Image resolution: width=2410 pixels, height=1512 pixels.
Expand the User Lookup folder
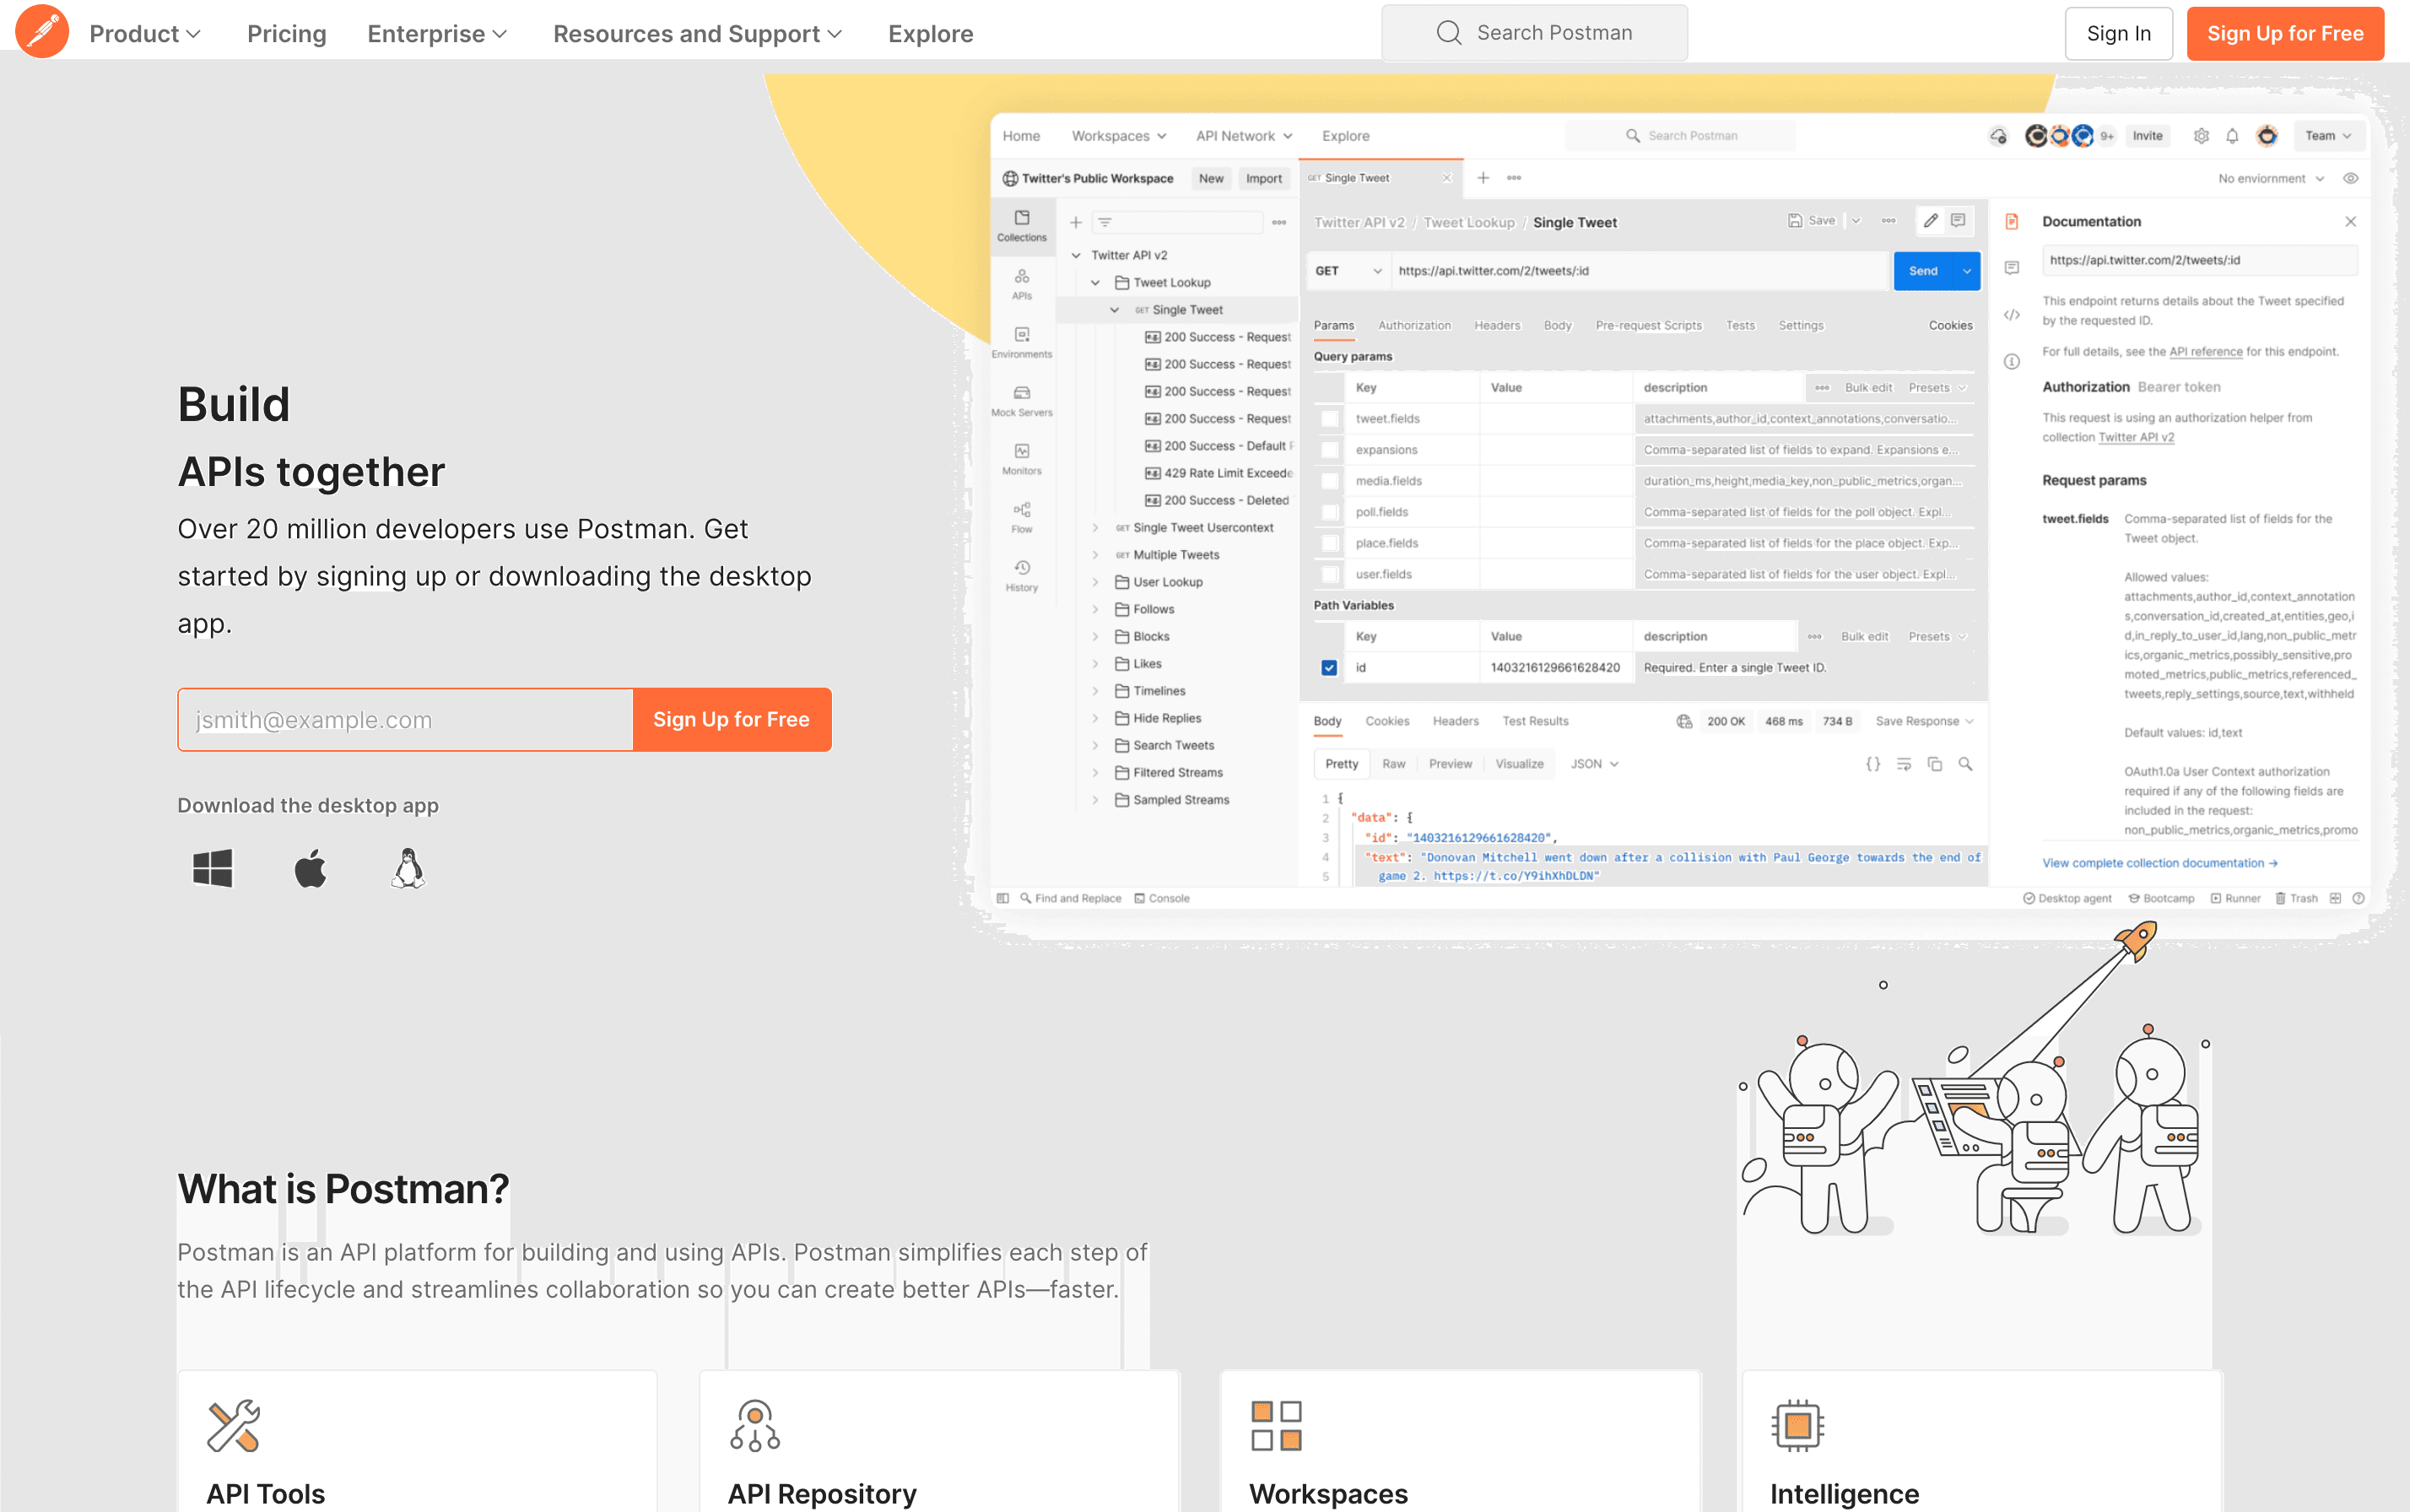[1095, 582]
